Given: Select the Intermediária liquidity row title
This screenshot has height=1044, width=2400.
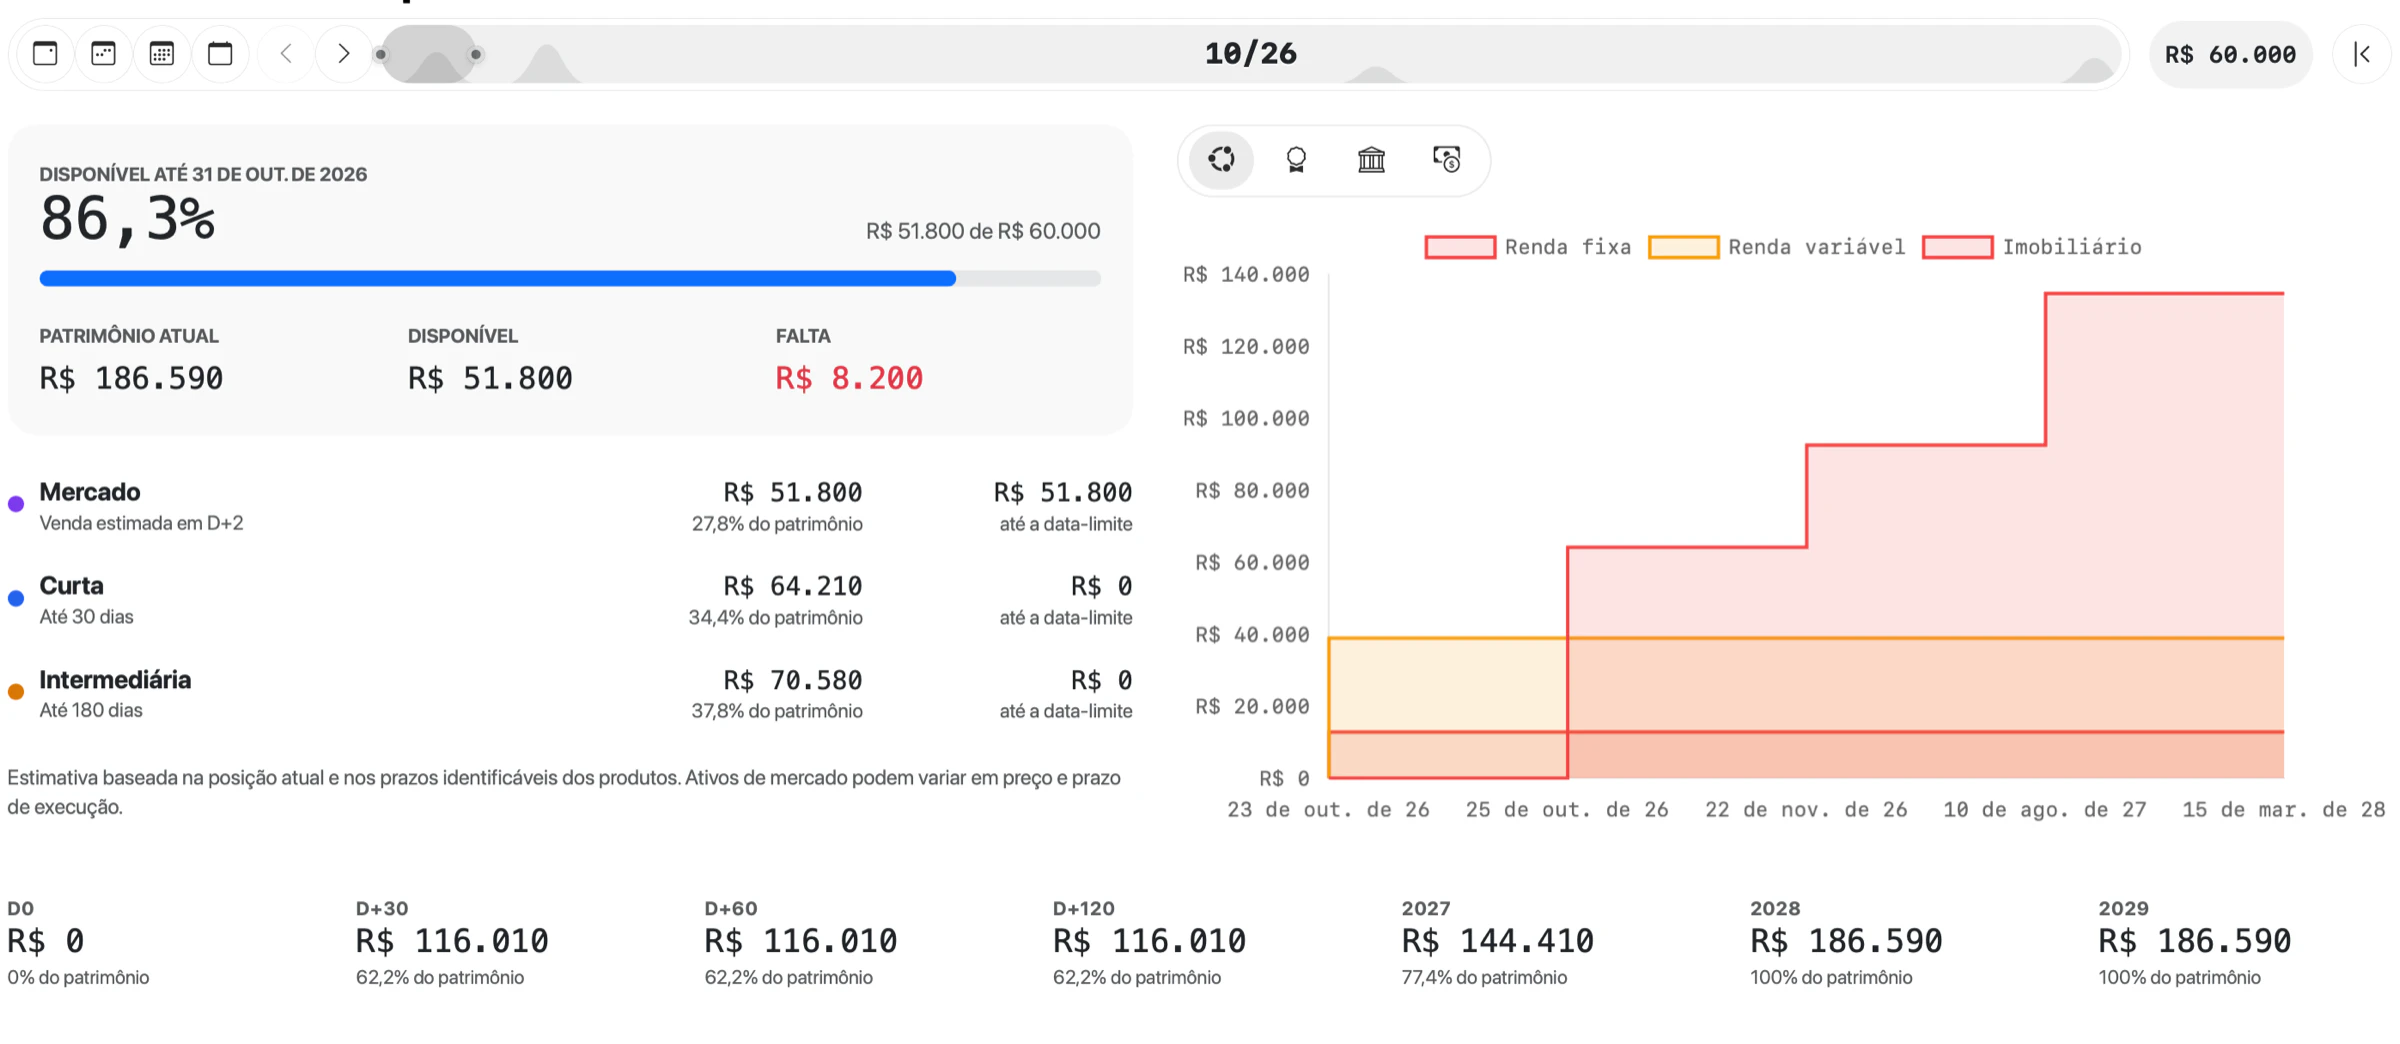Looking at the screenshot, I should click(115, 680).
